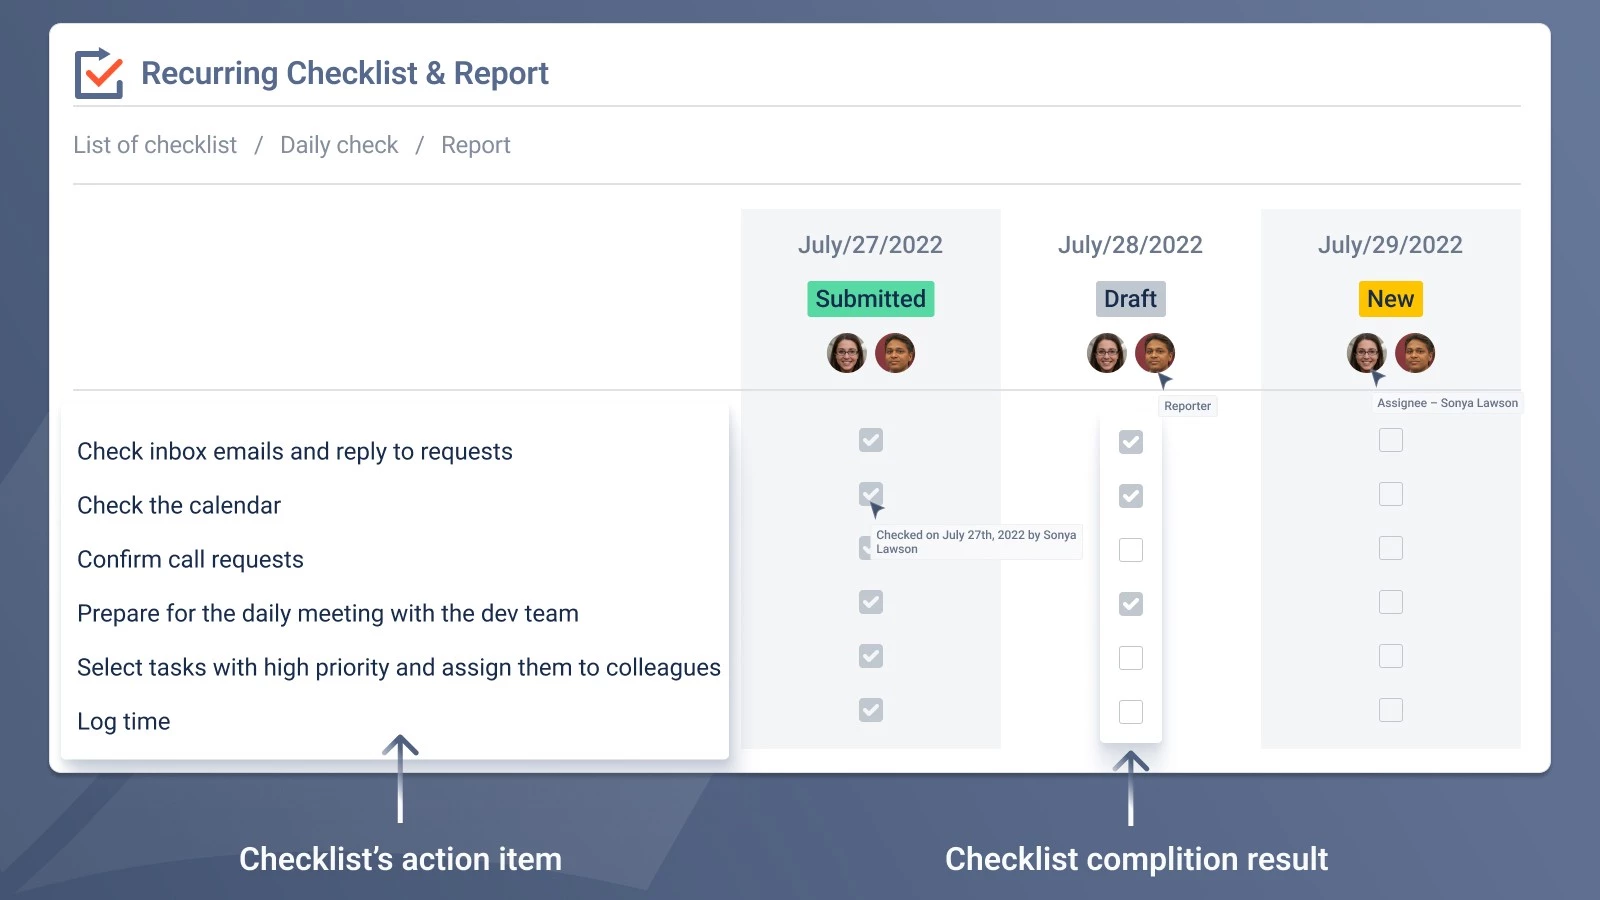Click the second avatar under July/27/2022

(896, 352)
